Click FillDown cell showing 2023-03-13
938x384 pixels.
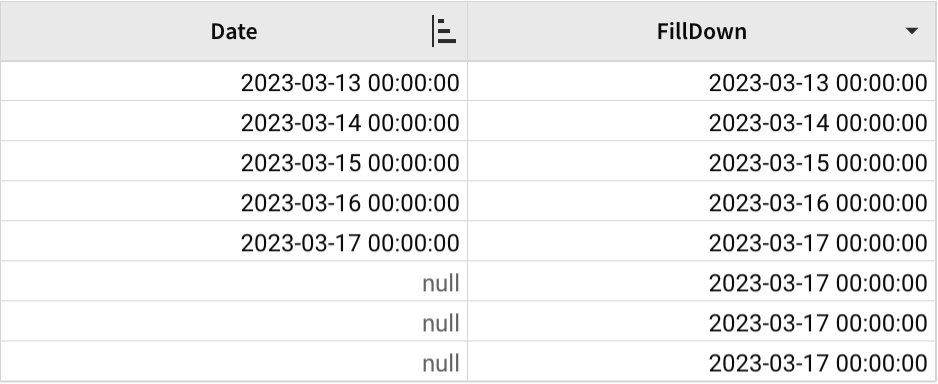point(702,81)
